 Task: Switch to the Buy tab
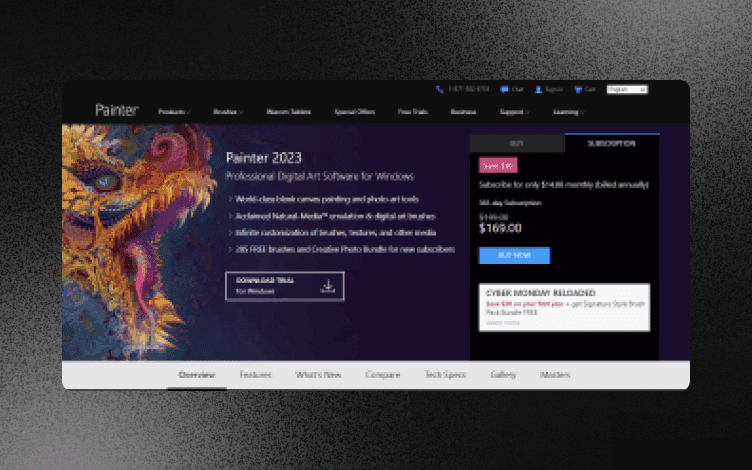[517, 143]
